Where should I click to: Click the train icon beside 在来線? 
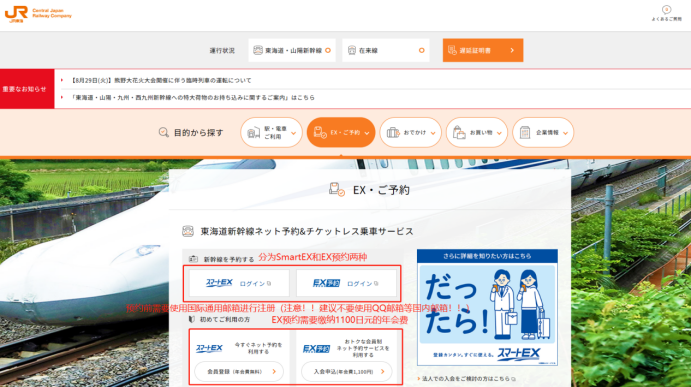coord(352,50)
